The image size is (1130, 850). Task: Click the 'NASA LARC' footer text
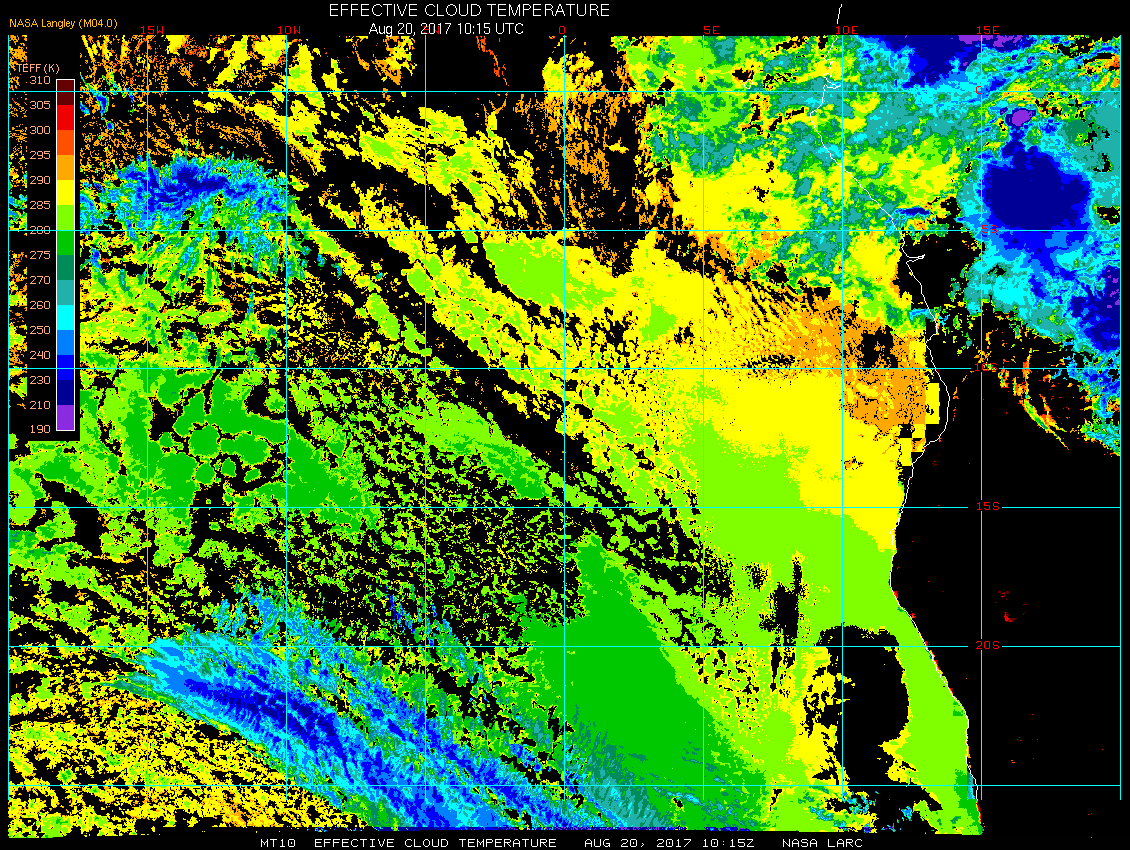click(822, 842)
